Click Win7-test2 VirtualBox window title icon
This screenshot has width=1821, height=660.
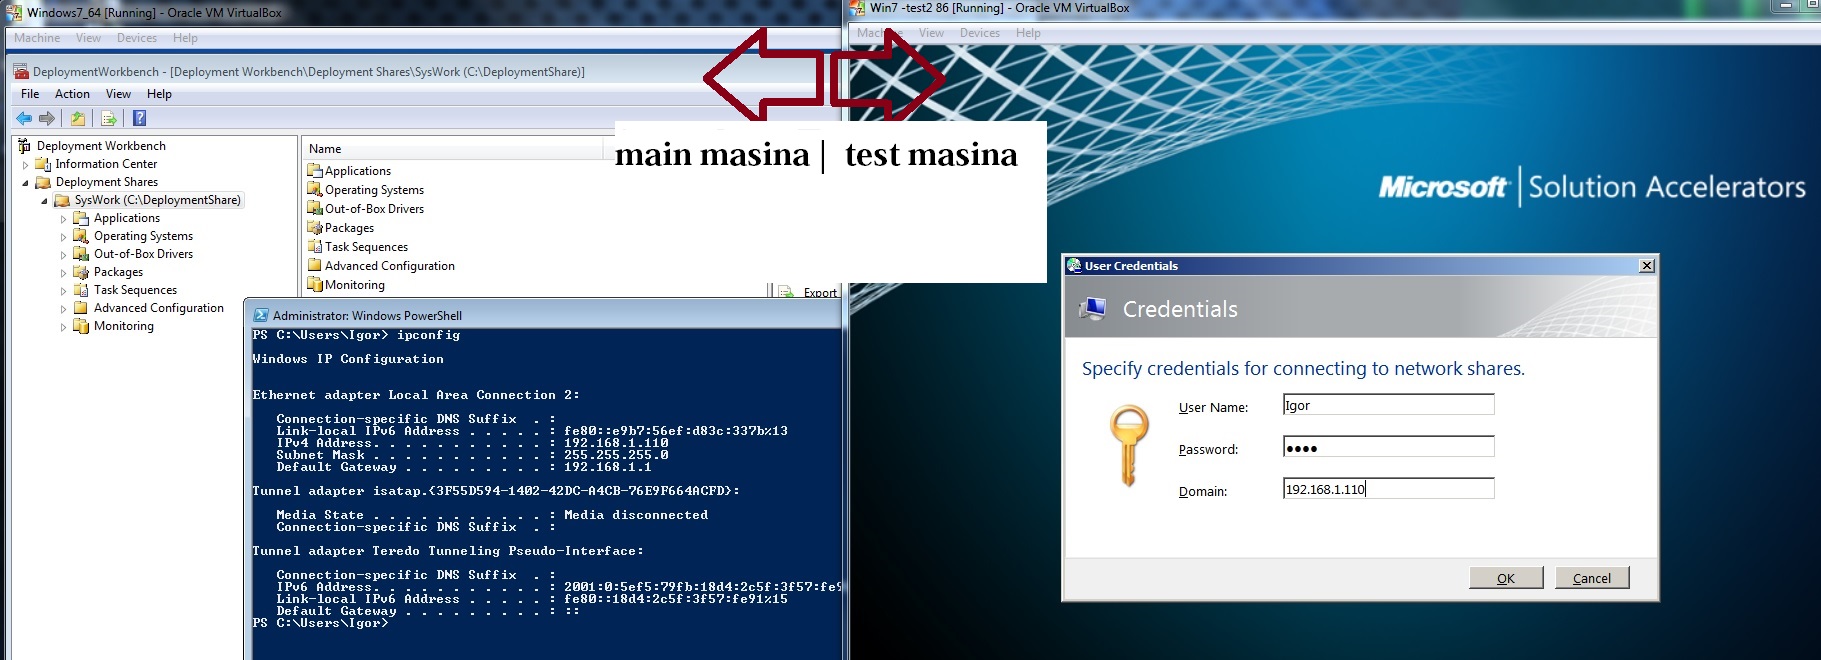click(858, 8)
